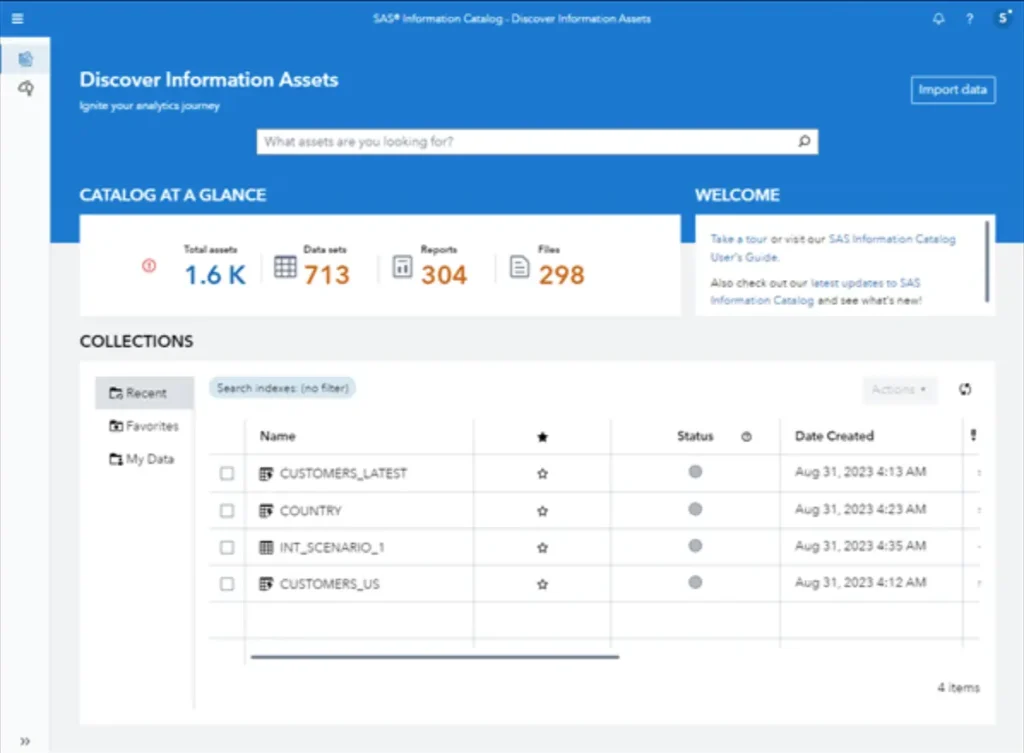Open the latest updates to SAS link

pyautogui.click(x=816, y=291)
